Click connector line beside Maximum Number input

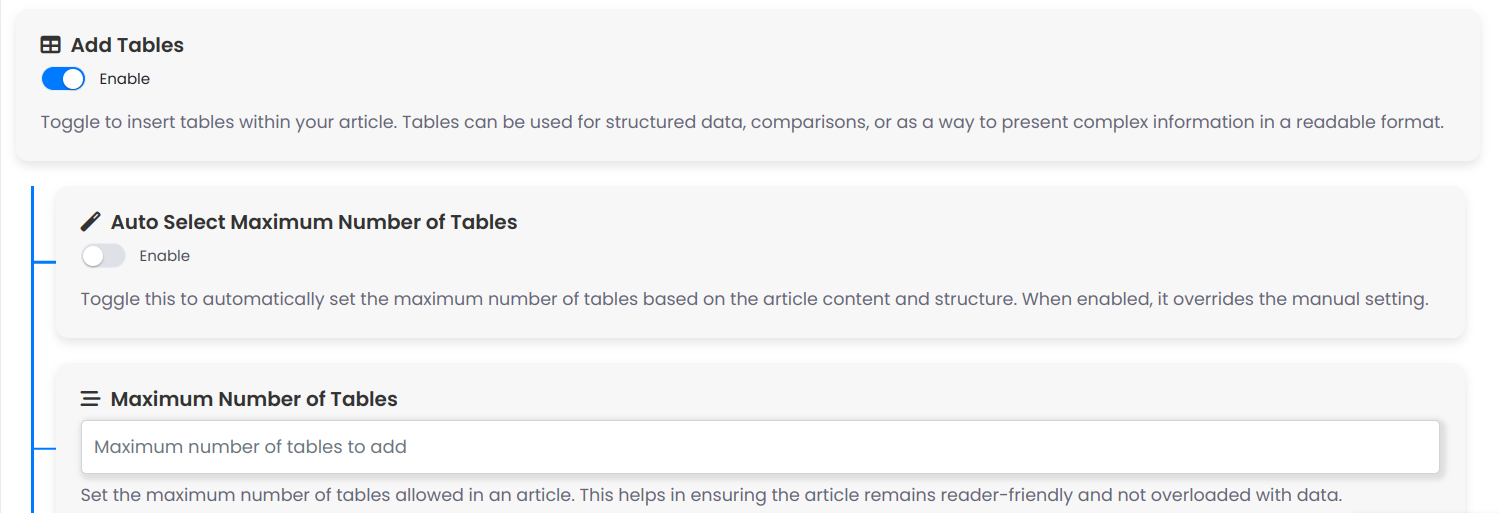pos(45,450)
